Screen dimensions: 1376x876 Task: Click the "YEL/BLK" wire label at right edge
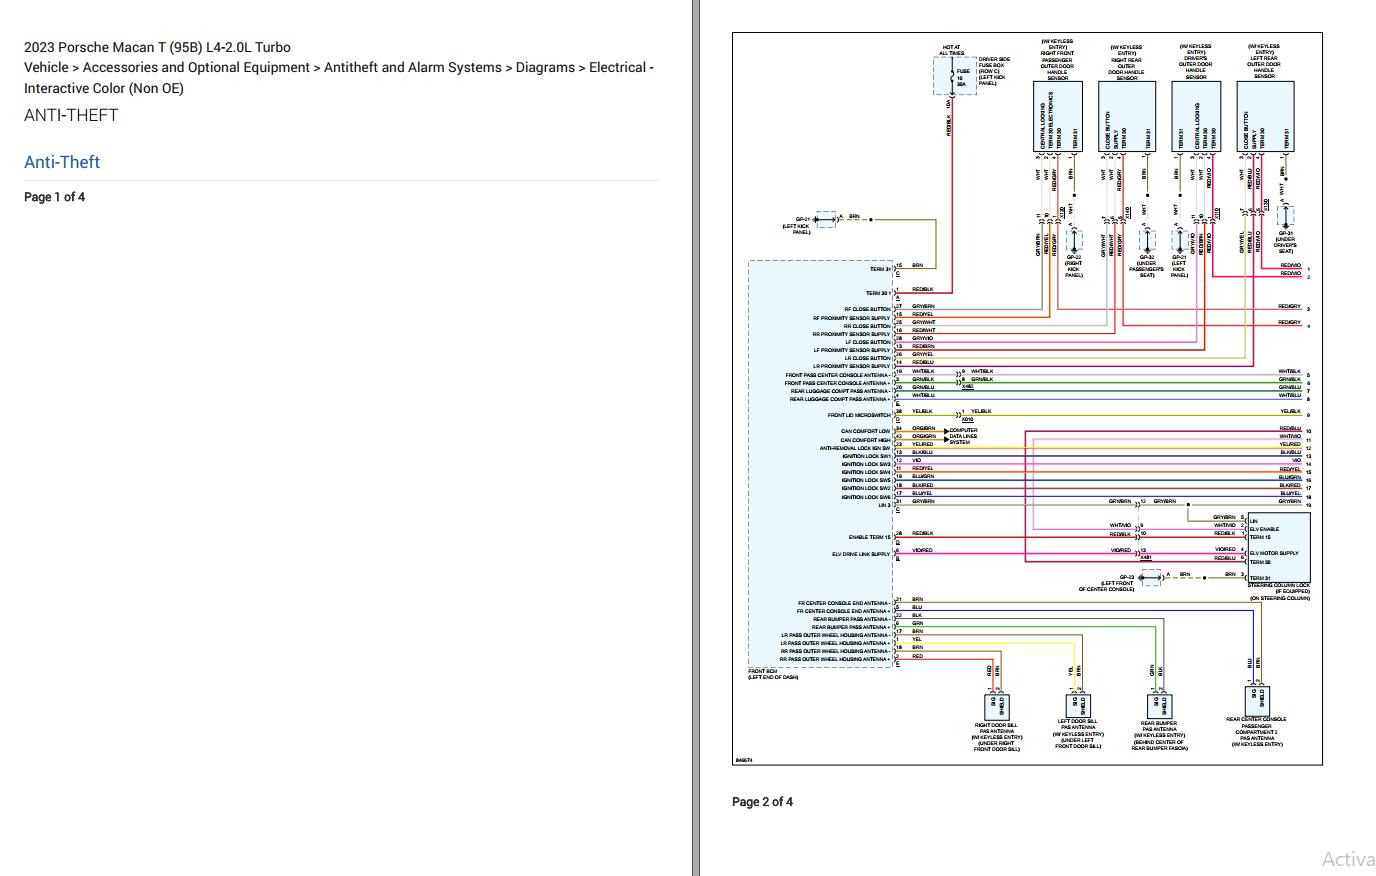coord(1291,411)
